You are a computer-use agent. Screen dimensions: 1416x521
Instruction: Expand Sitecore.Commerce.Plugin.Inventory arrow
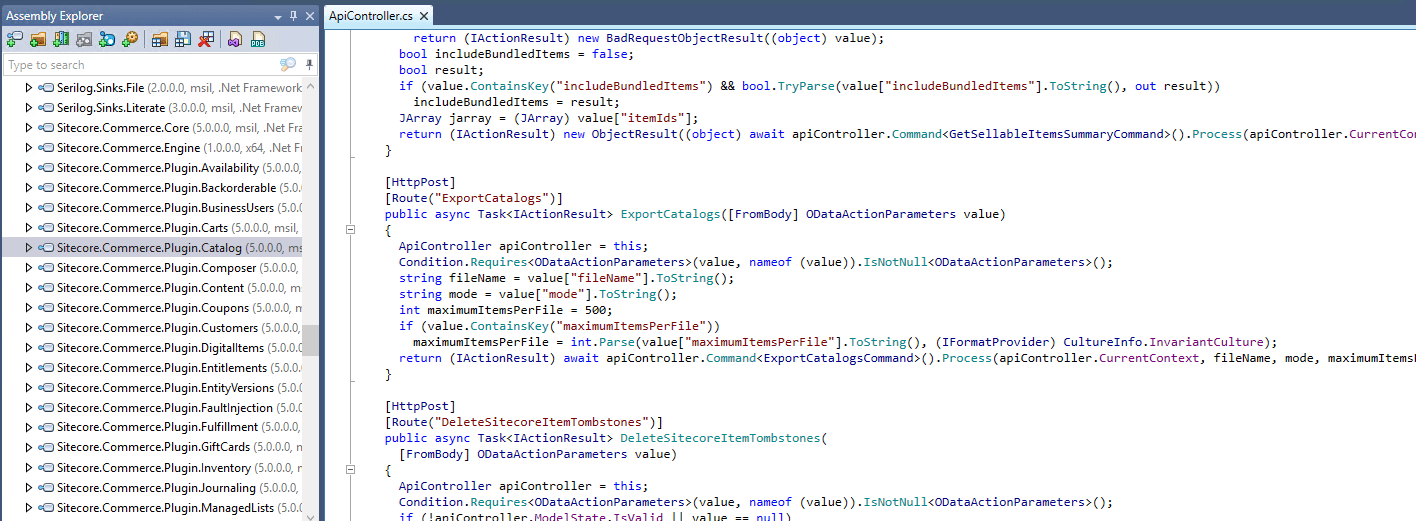click(29, 468)
